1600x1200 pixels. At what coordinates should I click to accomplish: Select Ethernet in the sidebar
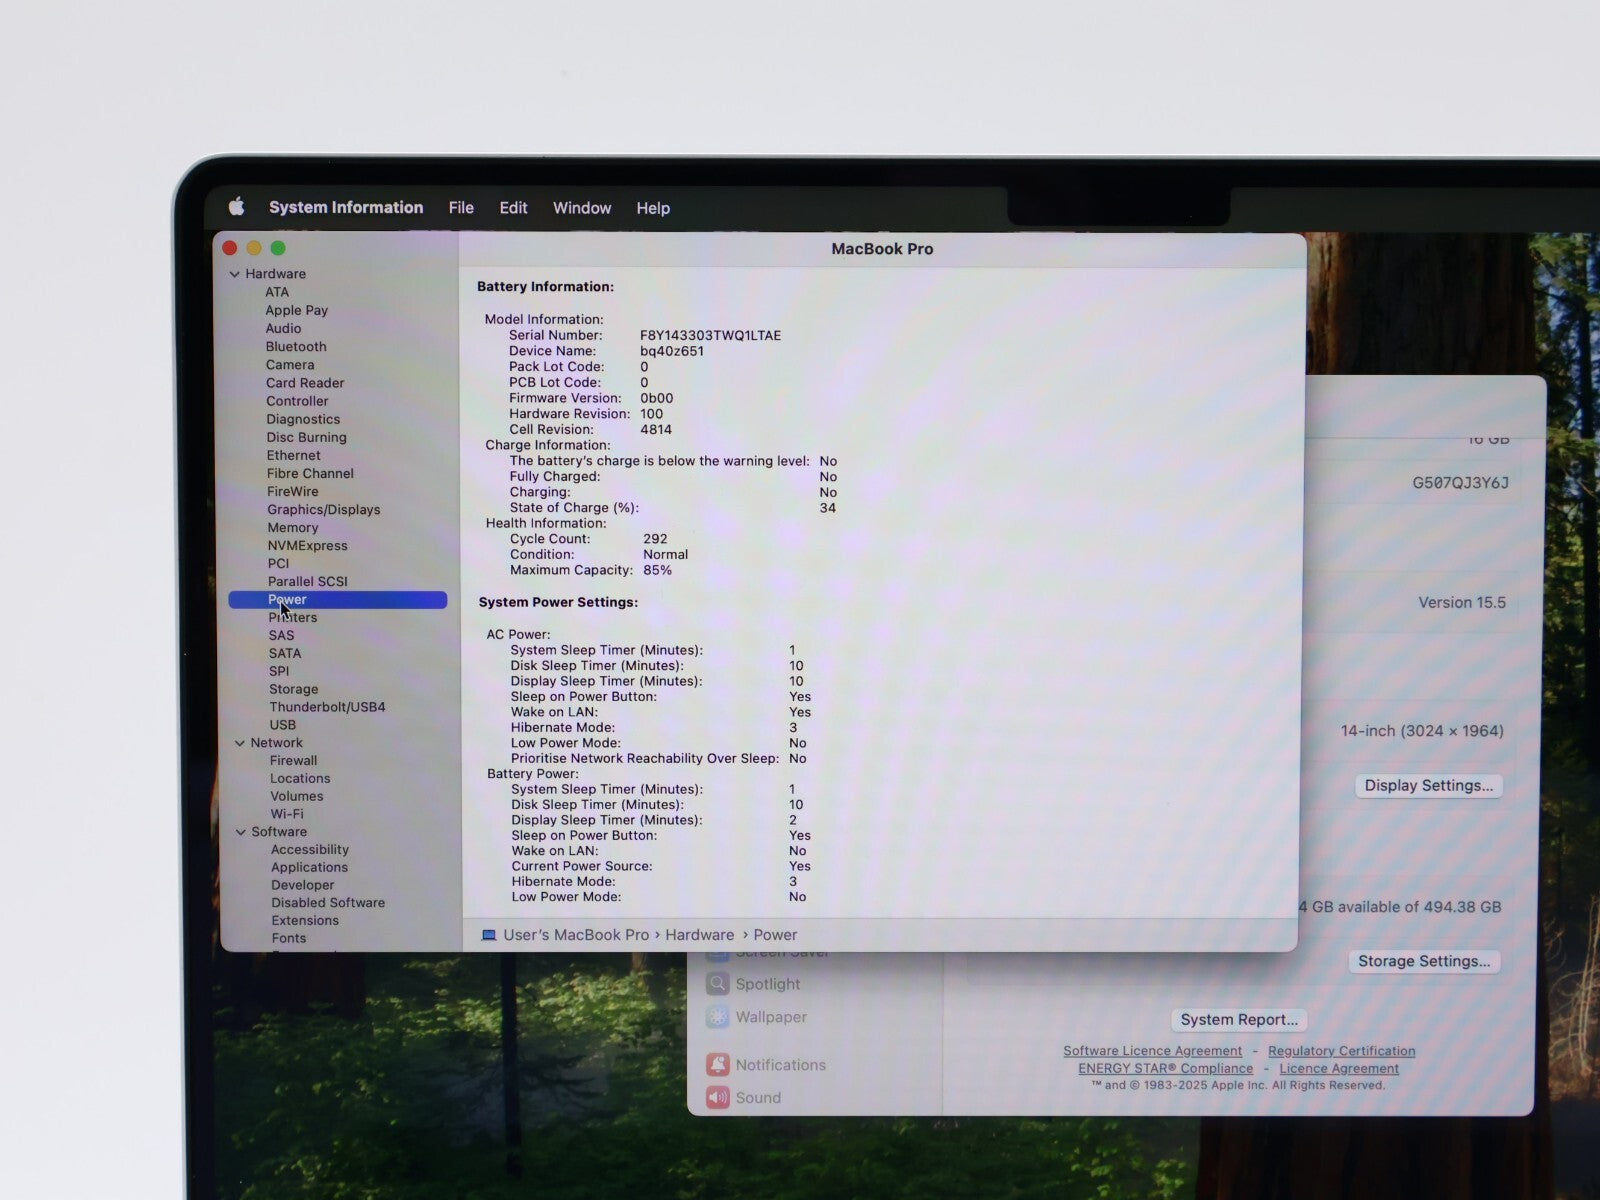pyautogui.click(x=293, y=455)
